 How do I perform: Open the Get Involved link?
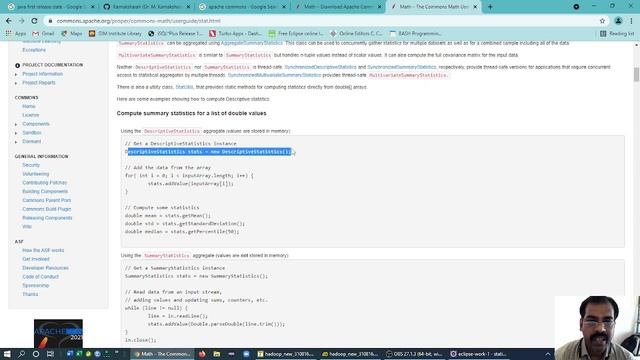pos(36,259)
